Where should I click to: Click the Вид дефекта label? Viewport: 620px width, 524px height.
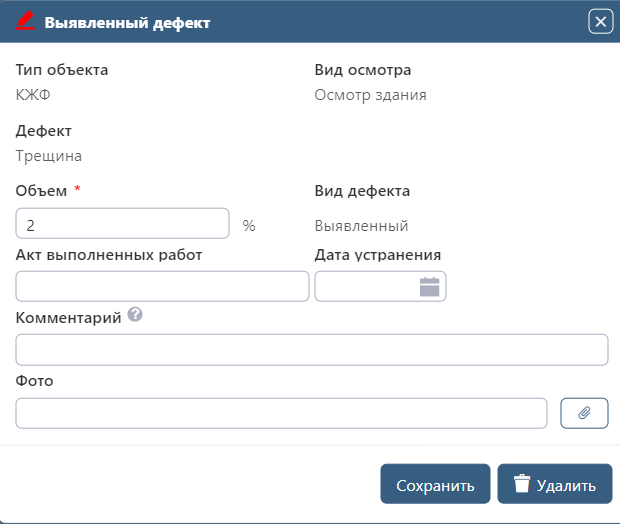pos(362,191)
